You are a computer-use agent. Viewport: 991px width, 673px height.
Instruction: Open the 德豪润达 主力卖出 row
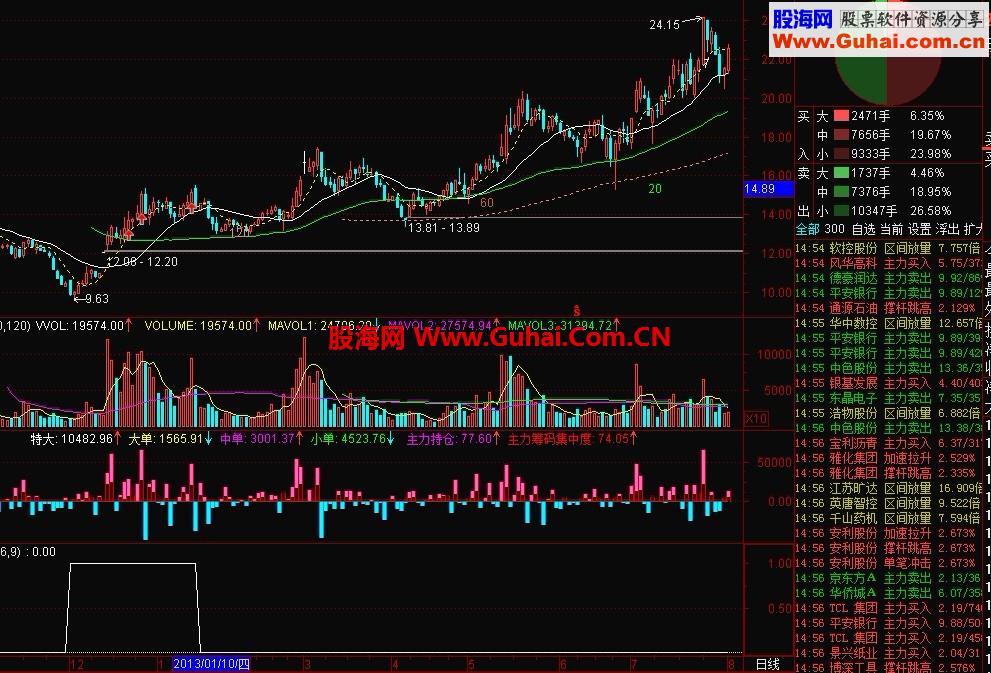pyautogui.click(x=887, y=279)
